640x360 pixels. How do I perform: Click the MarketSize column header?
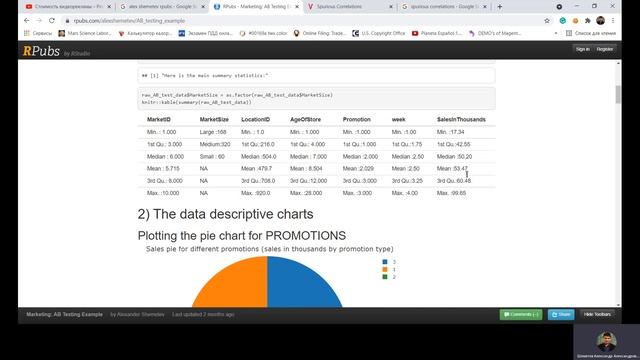click(x=214, y=120)
